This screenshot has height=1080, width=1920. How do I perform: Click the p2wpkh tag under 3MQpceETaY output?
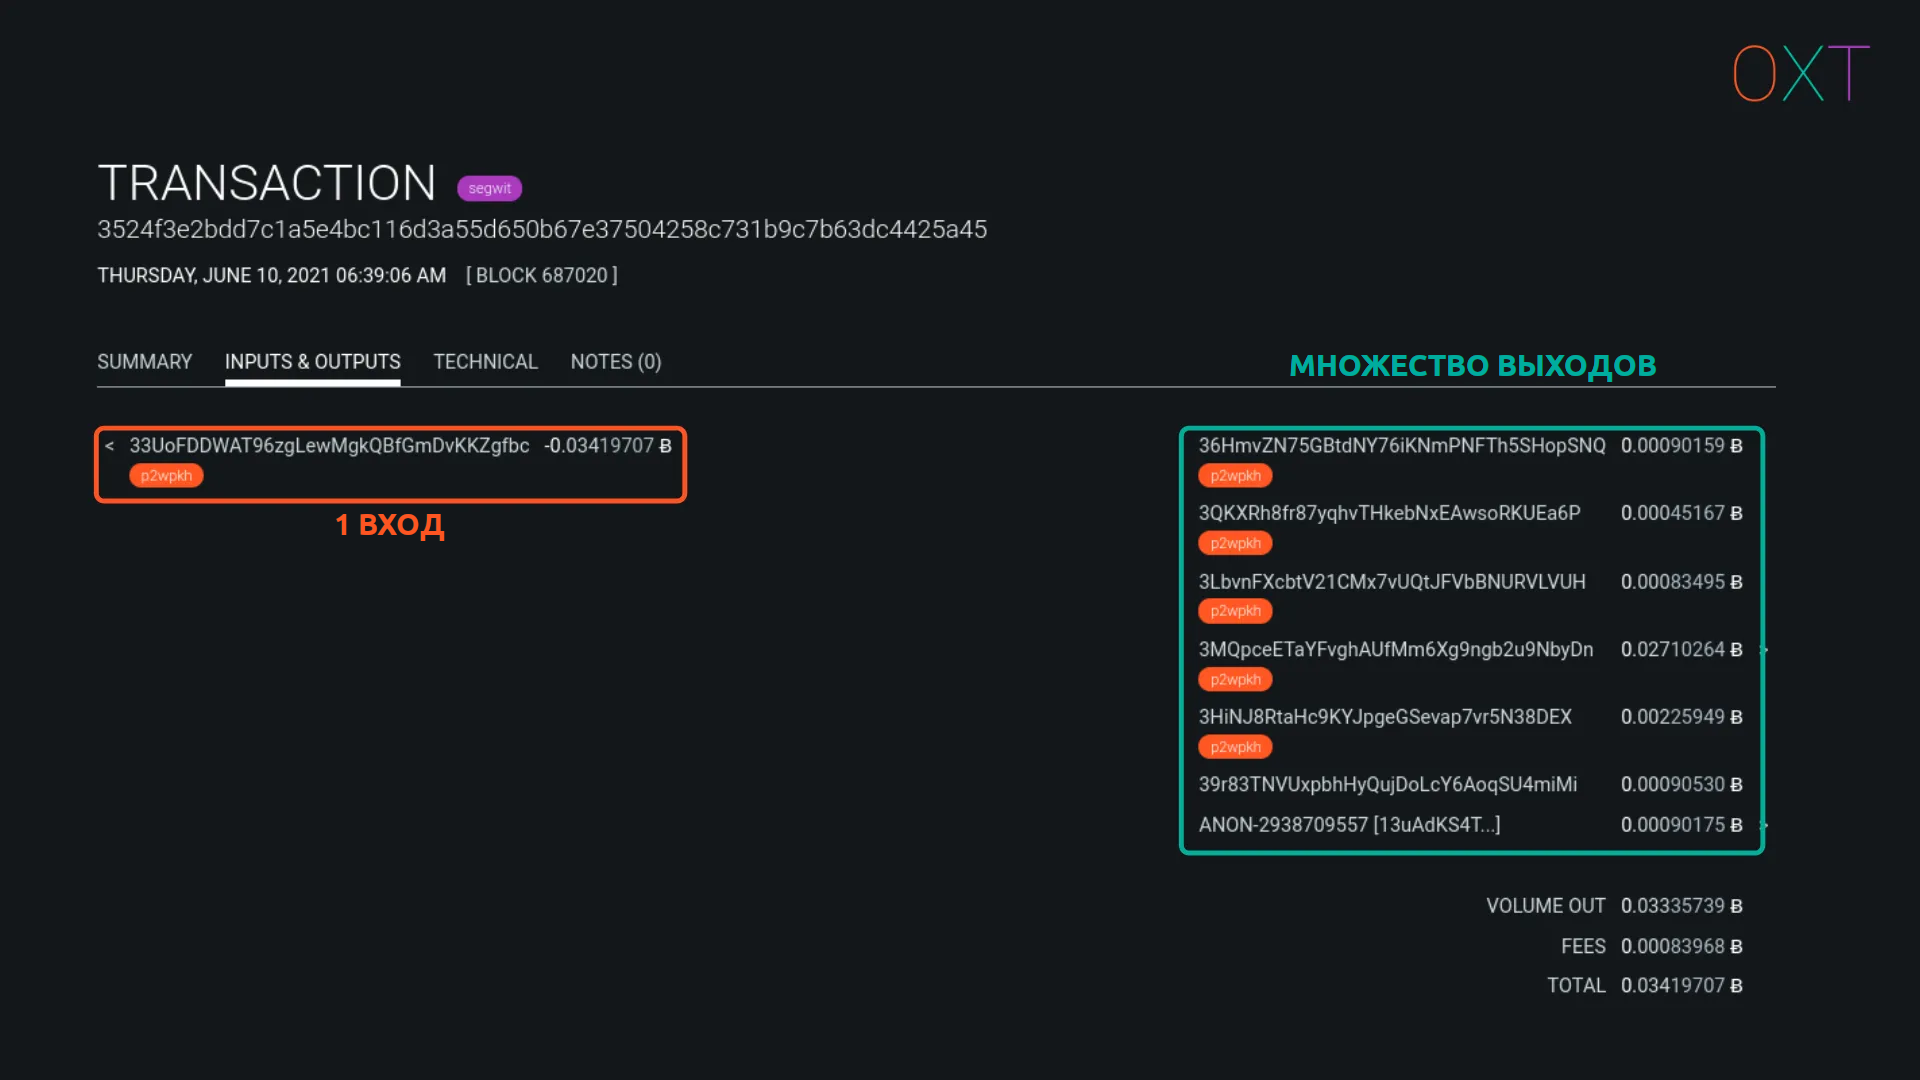(x=1235, y=680)
